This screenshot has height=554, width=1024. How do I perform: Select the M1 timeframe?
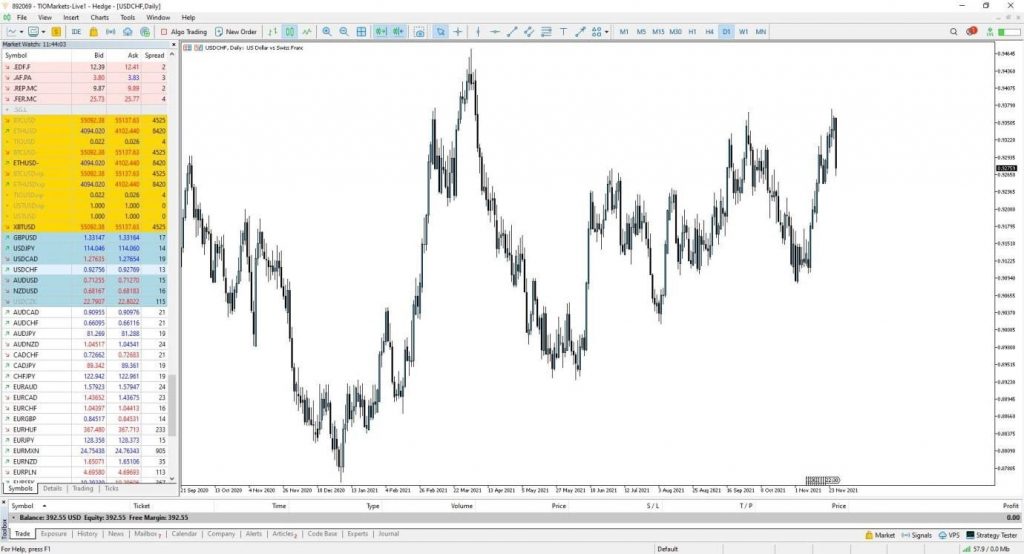tap(624, 31)
